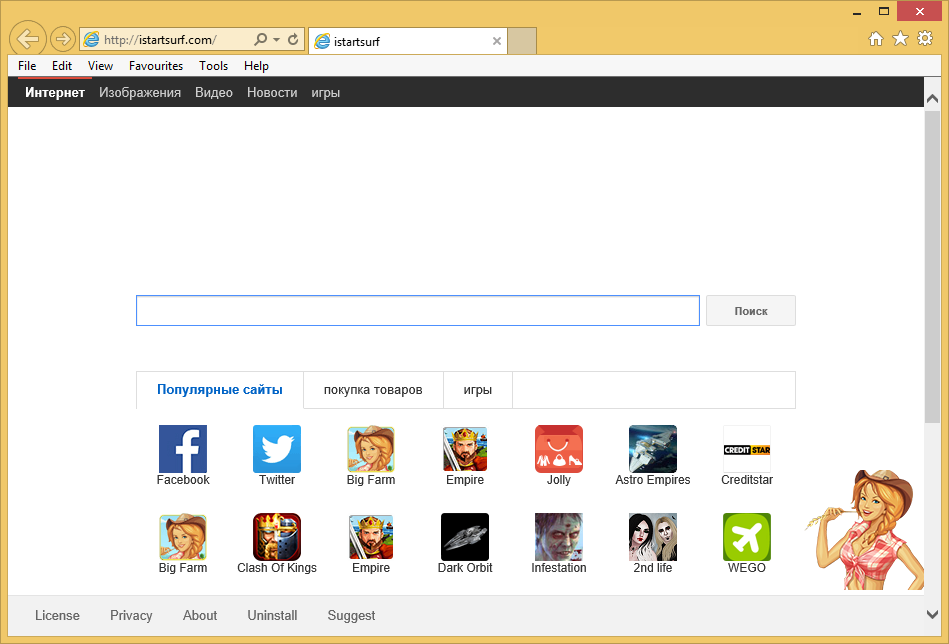949x644 pixels.
Task: Open the File menu
Action: [27, 66]
